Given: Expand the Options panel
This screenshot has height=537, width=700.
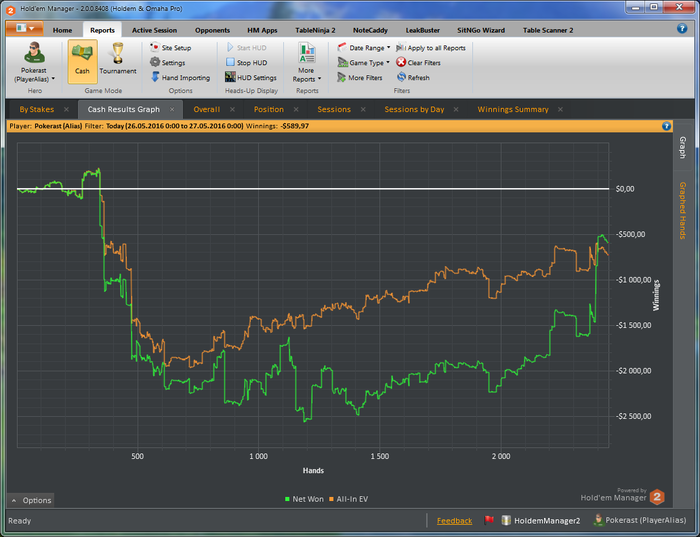Looking at the screenshot, I should (x=31, y=500).
